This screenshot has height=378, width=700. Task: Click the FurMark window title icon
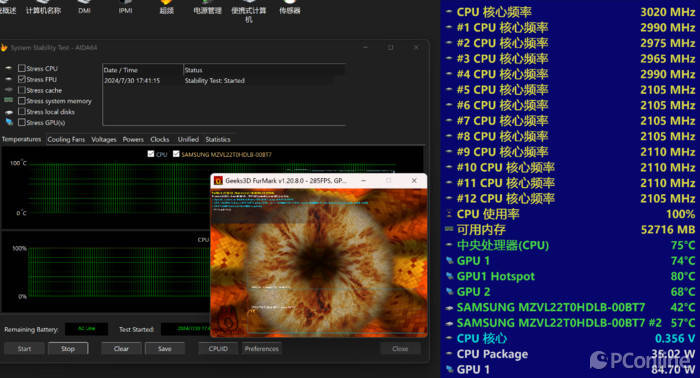click(218, 181)
